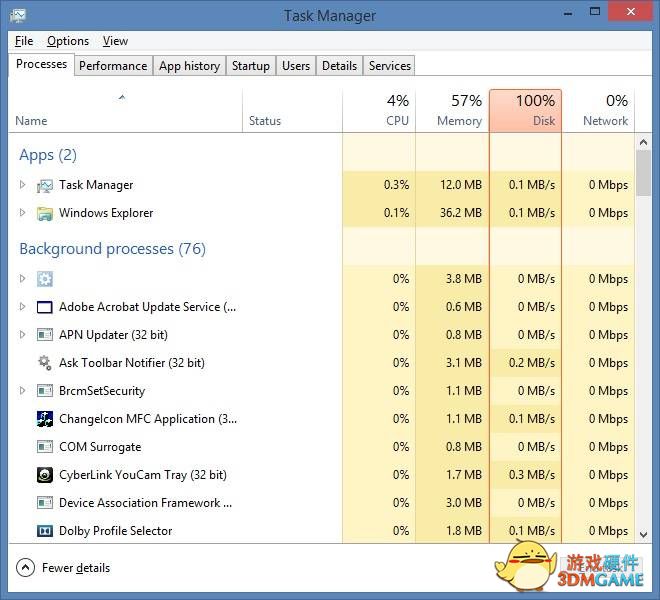Image resolution: width=660 pixels, height=600 pixels.
Task: Click the APN Updater process icon
Action: 45,335
